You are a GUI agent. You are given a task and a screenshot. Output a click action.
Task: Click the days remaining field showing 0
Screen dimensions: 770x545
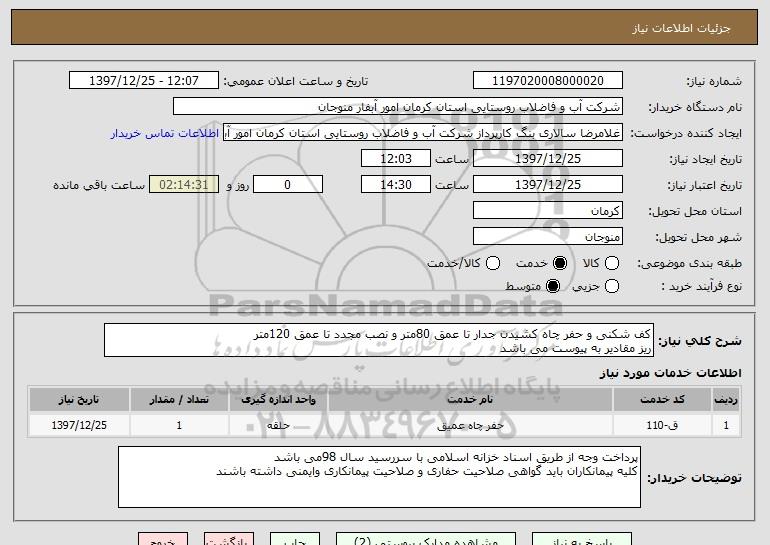pyautogui.click(x=288, y=185)
